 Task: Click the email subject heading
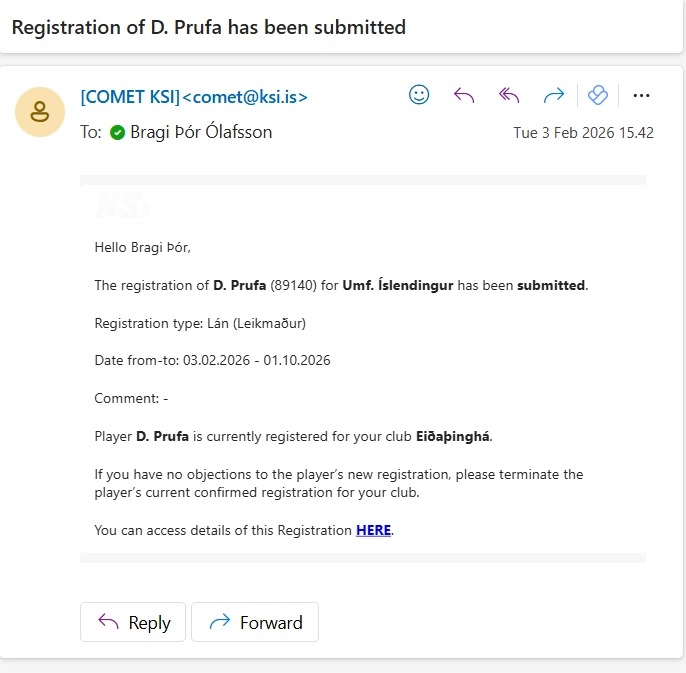coord(208,27)
